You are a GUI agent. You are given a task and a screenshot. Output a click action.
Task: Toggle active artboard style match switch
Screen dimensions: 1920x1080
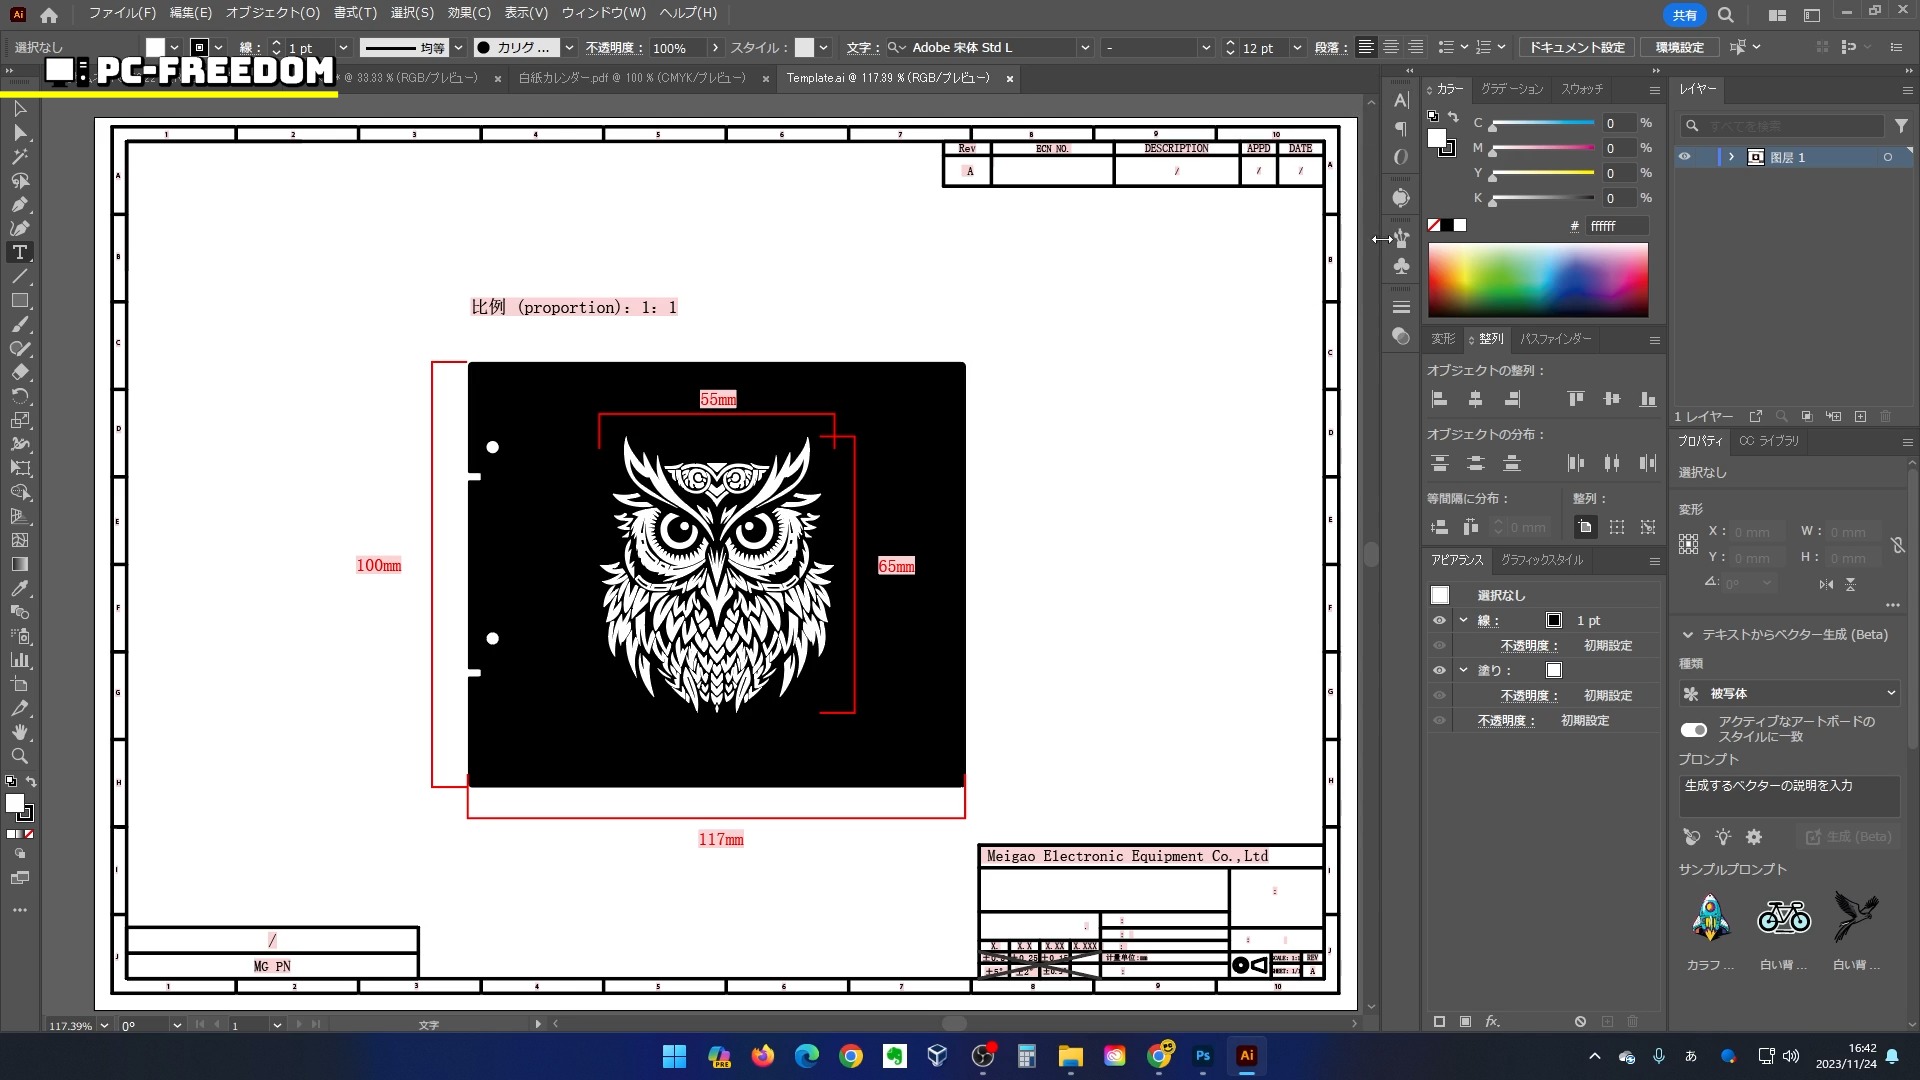coord(1693,730)
